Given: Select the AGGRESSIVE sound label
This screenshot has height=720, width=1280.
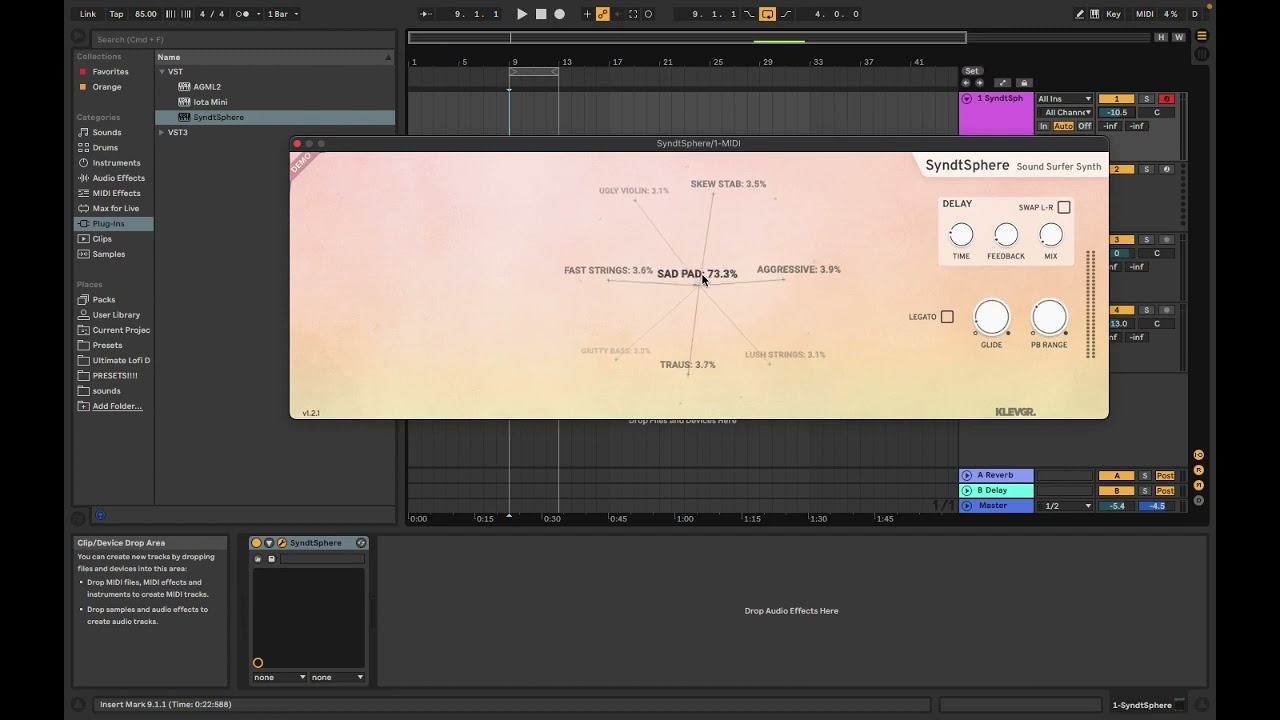Looking at the screenshot, I should point(799,269).
